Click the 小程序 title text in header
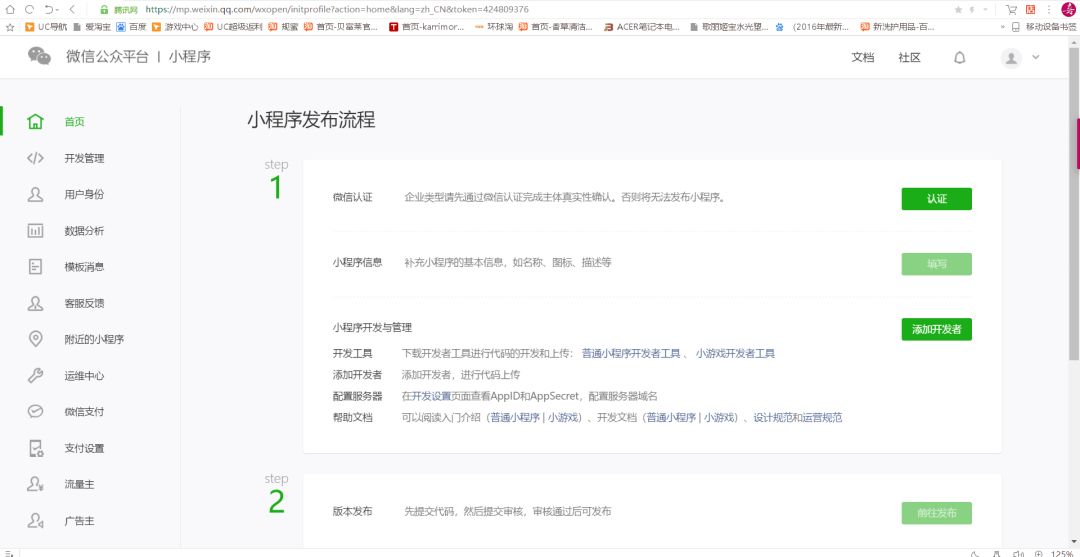1080x557 pixels. [x=190, y=56]
